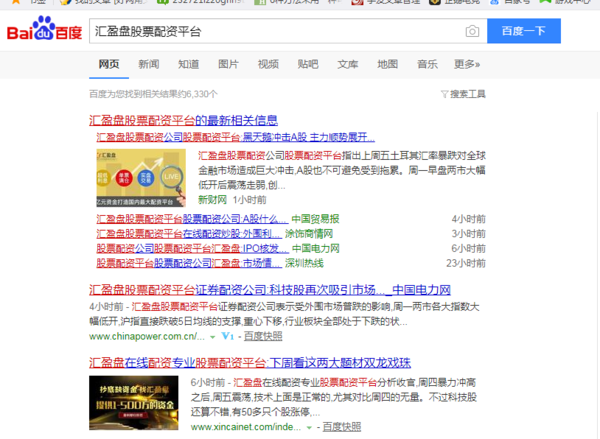Open news link ending A股什么...
Viewport: 600px width, 439px height.
click(x=192, y=219)
